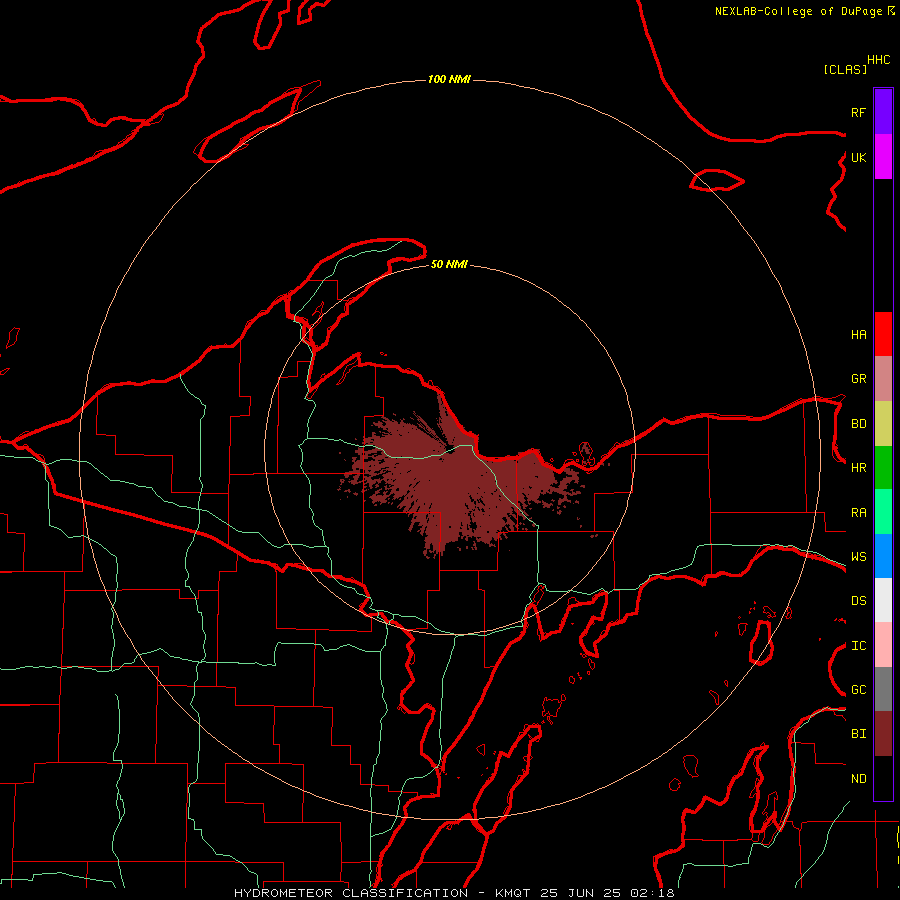
Task: Click the ND legend label
Action: 859,779
